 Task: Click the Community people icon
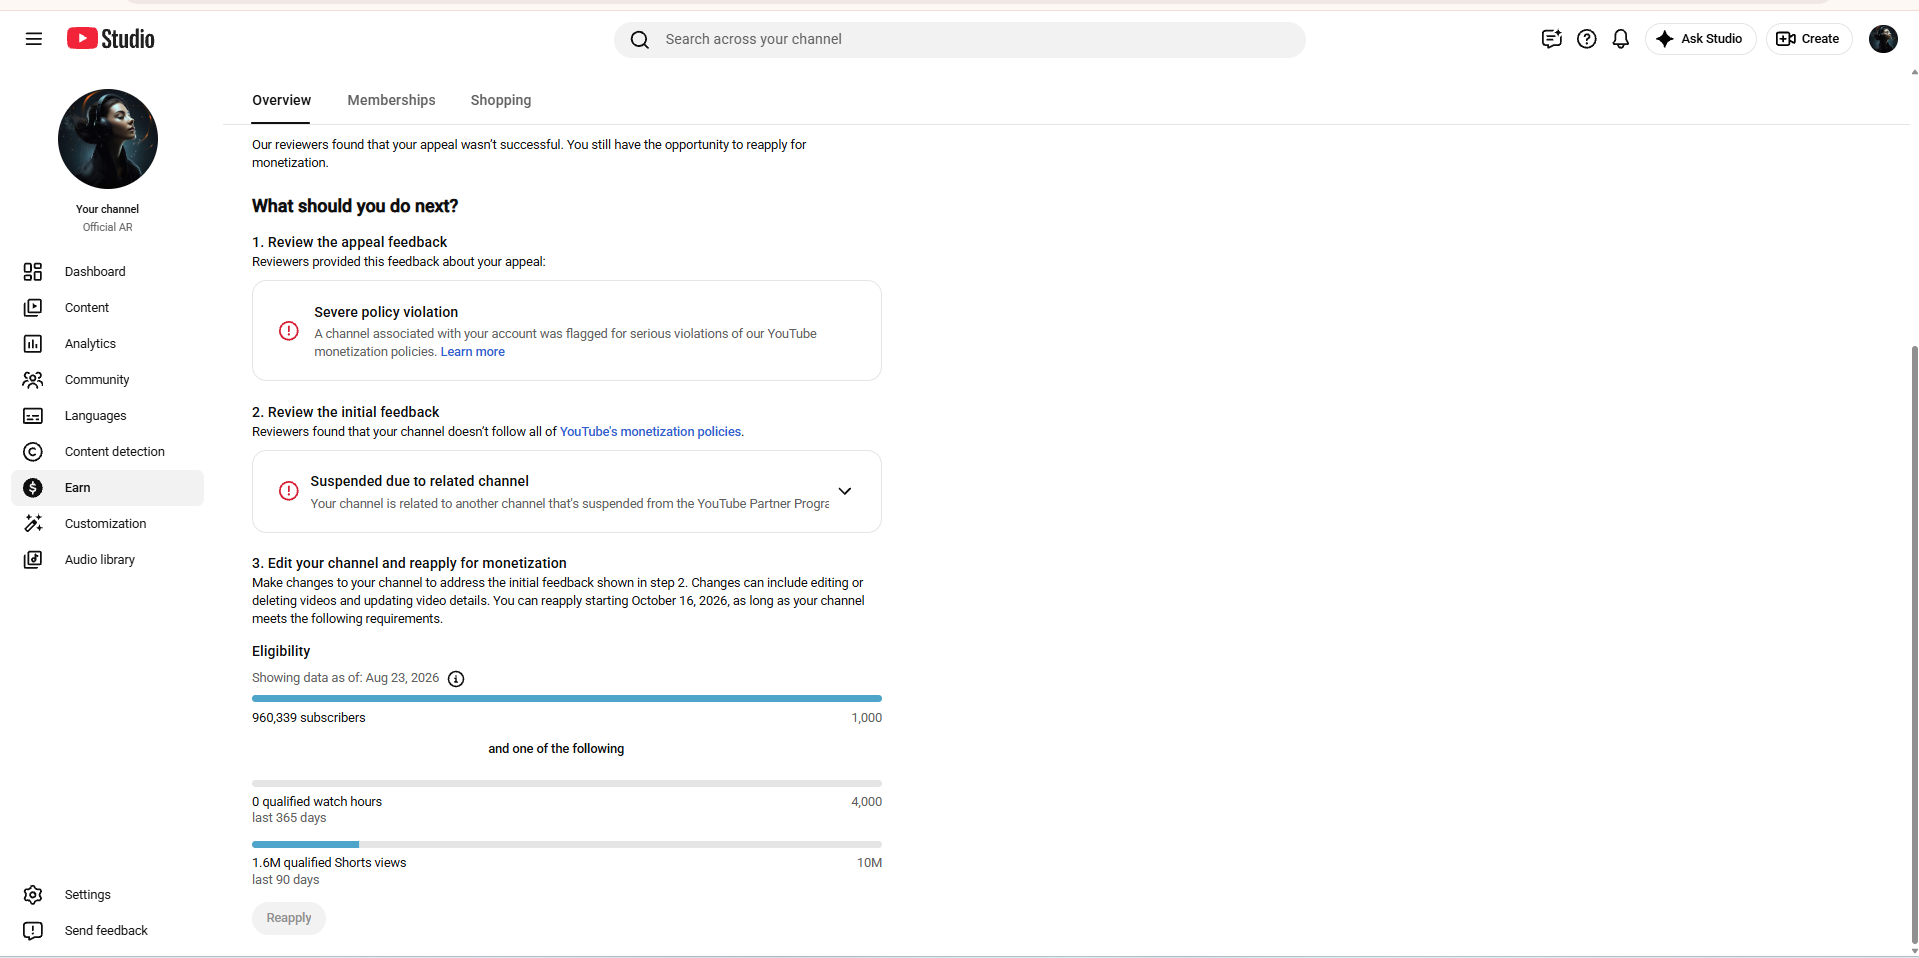[x=33, y=380]
